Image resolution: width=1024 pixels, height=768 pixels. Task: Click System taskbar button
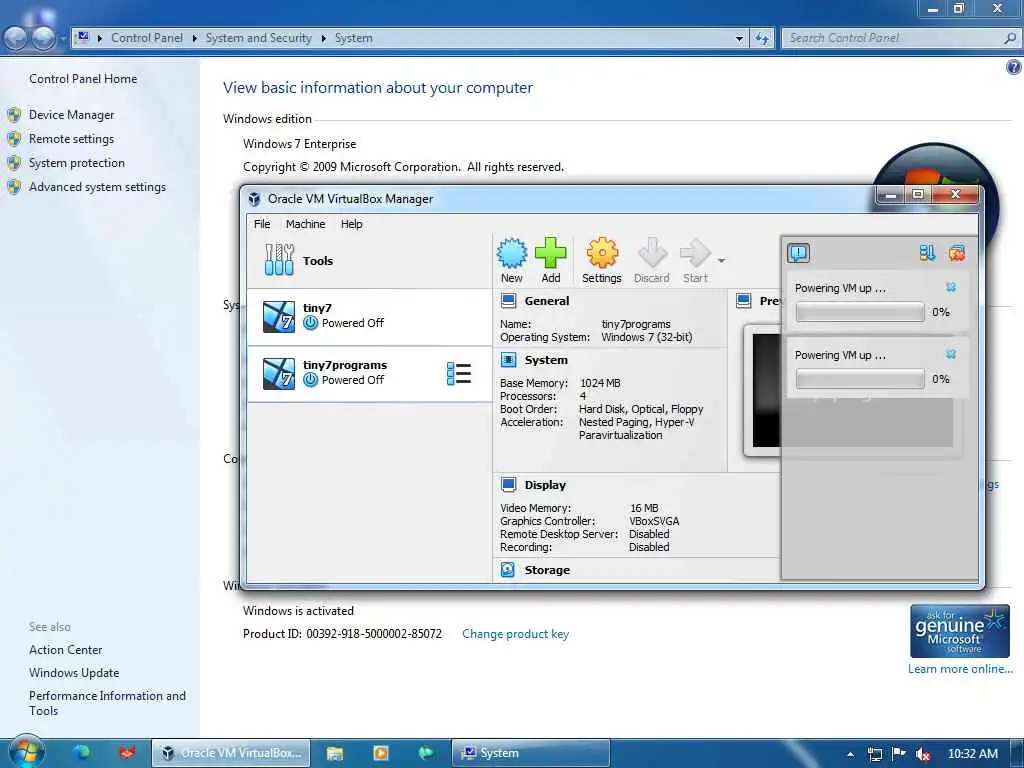pos(530,753)
